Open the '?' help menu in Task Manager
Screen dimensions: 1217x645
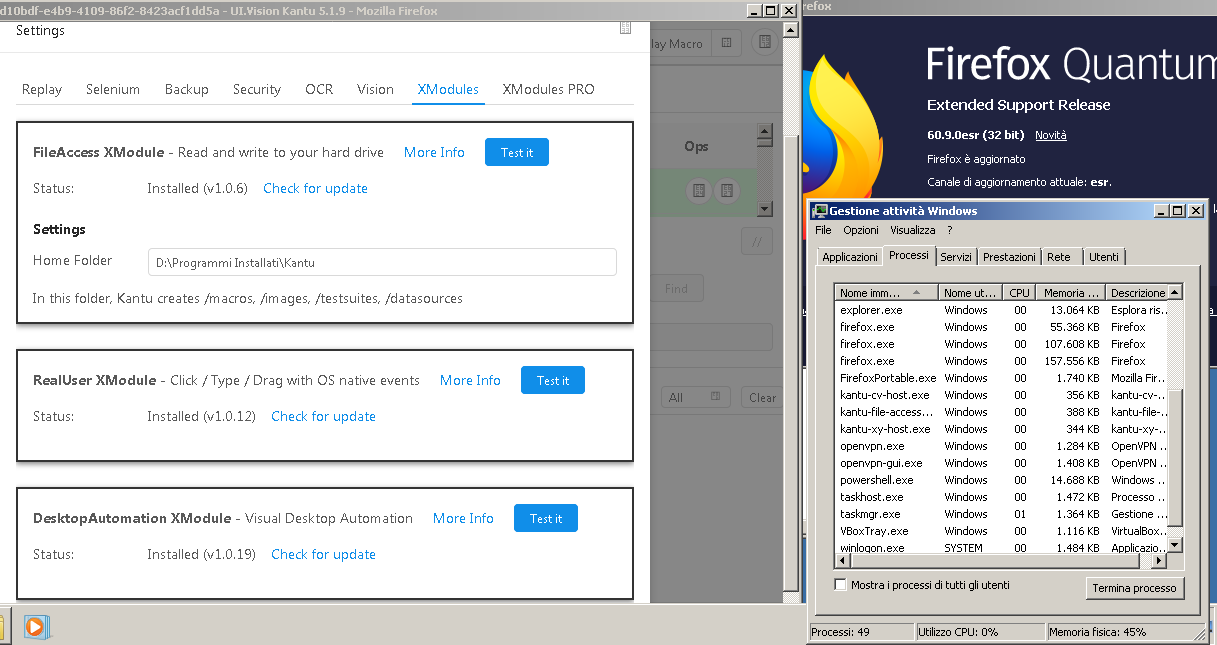(949, 230)
